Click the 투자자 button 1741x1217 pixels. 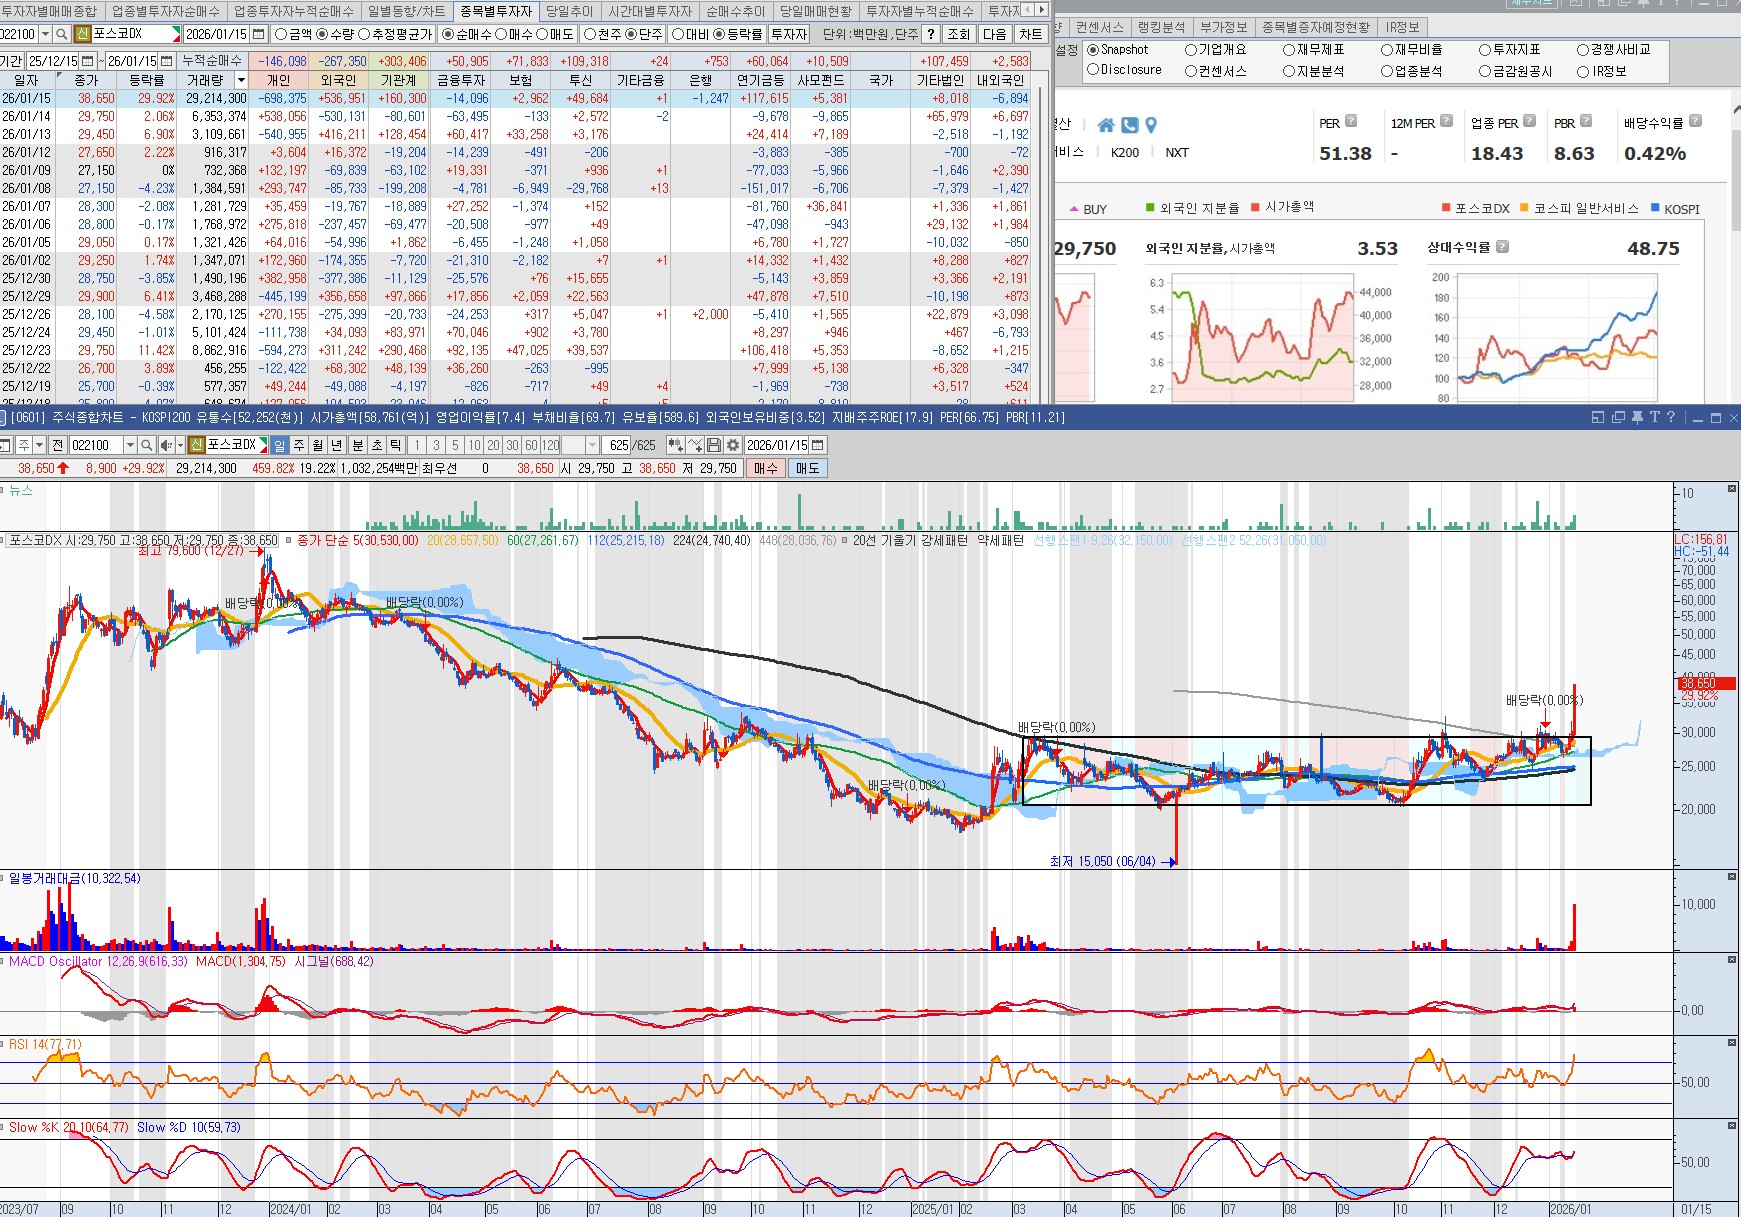pyautogui.click(x=789, y=34)
